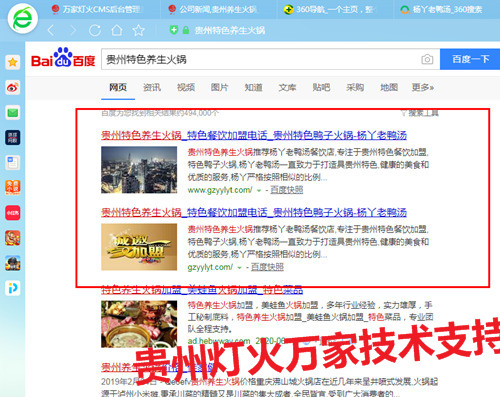Open Weibo icon in left sidebar

click(13, 88)
